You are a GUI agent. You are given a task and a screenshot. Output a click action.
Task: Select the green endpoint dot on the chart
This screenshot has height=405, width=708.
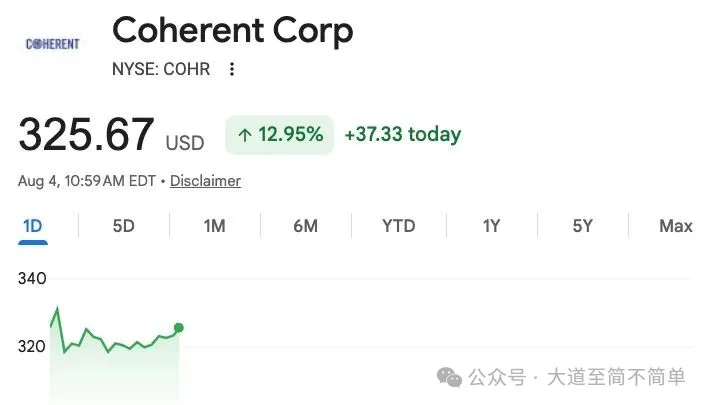tap(179, 328)
